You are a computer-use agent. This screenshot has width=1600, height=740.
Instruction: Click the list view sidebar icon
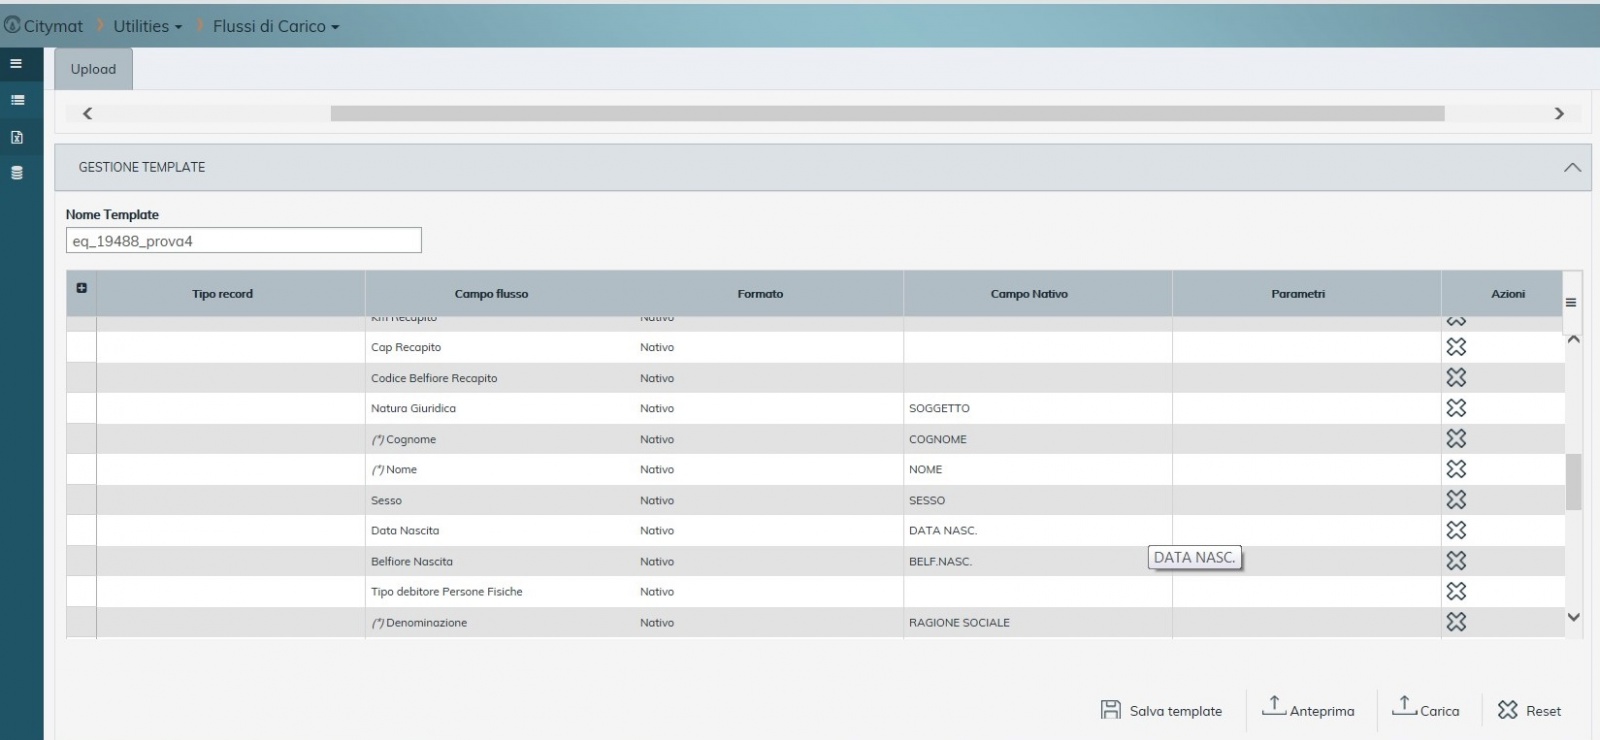coord(17,100)
